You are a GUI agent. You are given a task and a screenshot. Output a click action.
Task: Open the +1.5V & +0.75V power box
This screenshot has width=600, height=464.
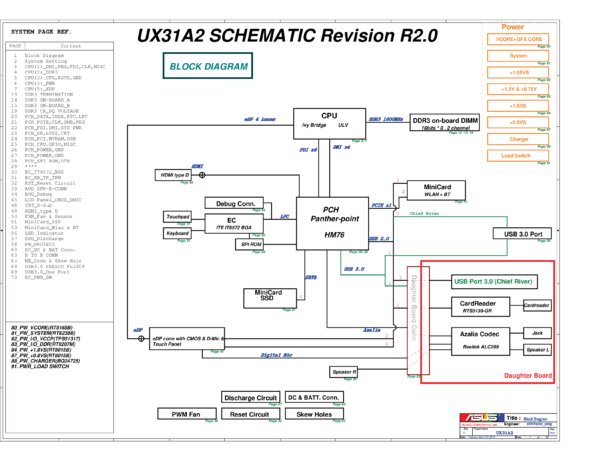(x=518, y=89)
